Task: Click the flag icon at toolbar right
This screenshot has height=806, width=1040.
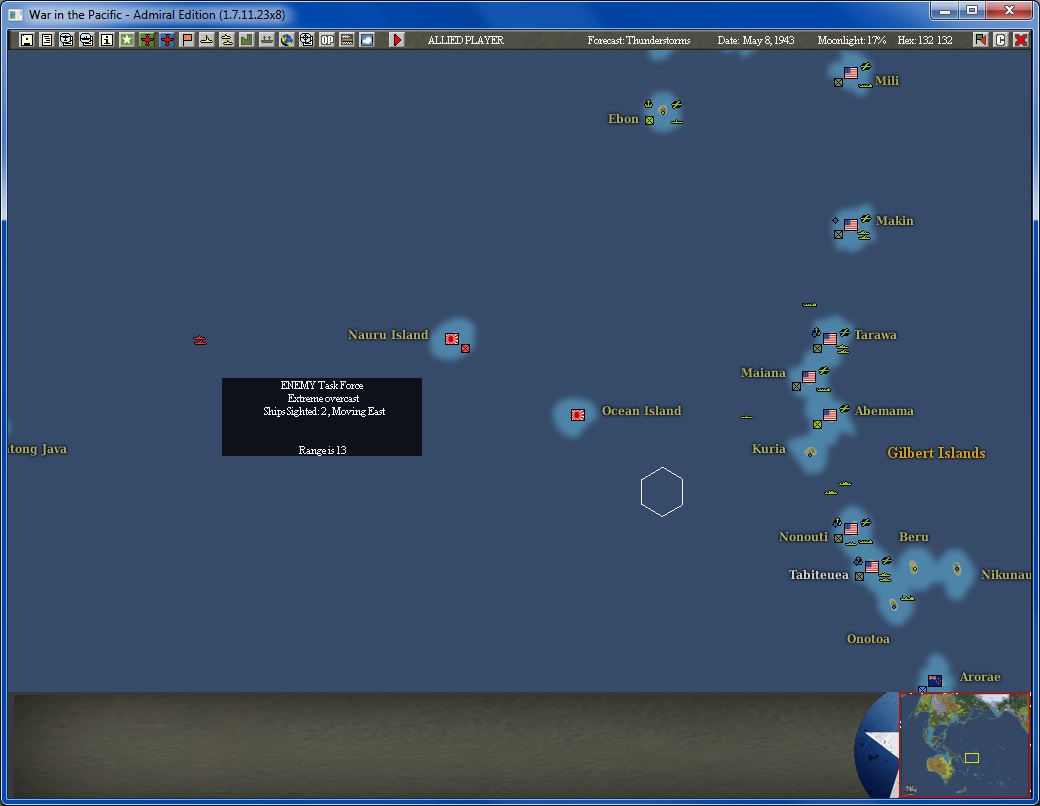Action: (x=980, y=40)
